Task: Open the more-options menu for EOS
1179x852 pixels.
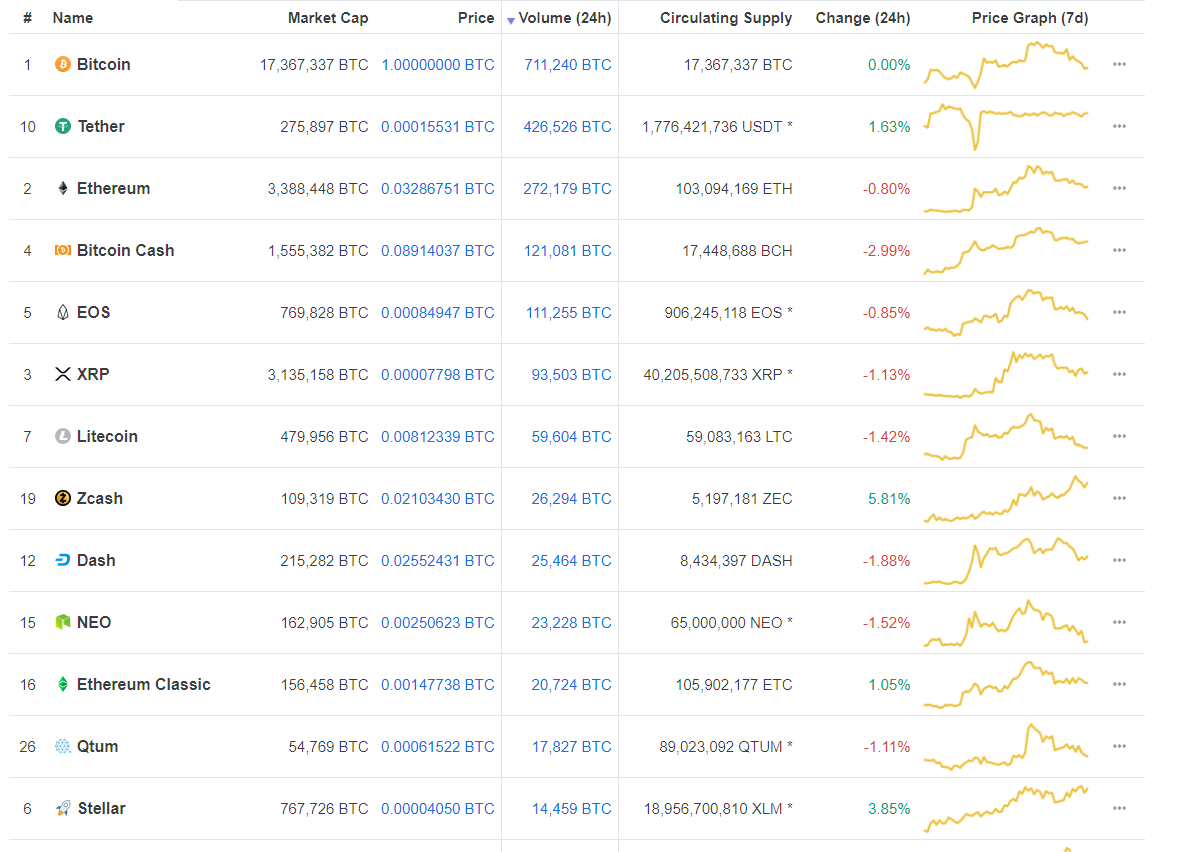Action: 1120,313
